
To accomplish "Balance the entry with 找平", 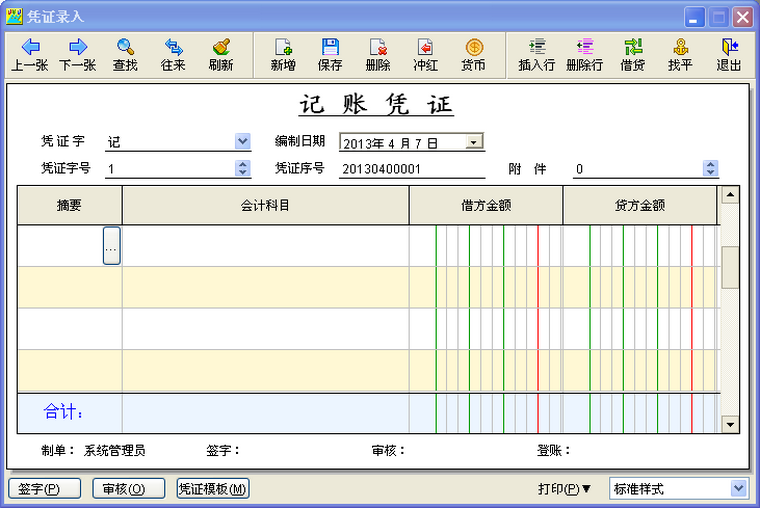I will [x=680, y=55].
